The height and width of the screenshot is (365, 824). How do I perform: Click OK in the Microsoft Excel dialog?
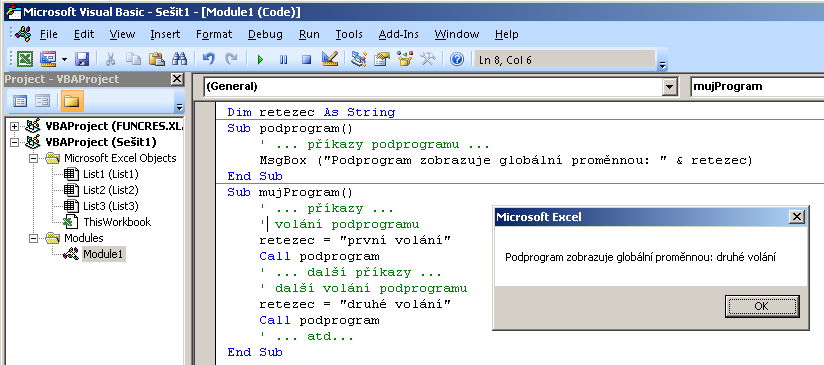[x=761, y=306]
